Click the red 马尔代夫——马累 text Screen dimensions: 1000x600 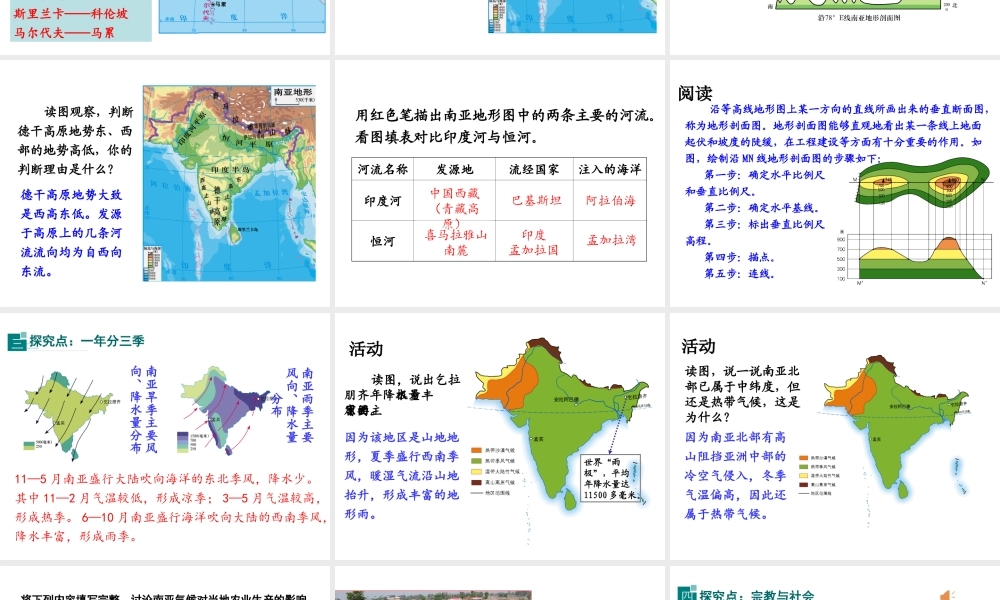pyautogui.click(x=64, y=32)
